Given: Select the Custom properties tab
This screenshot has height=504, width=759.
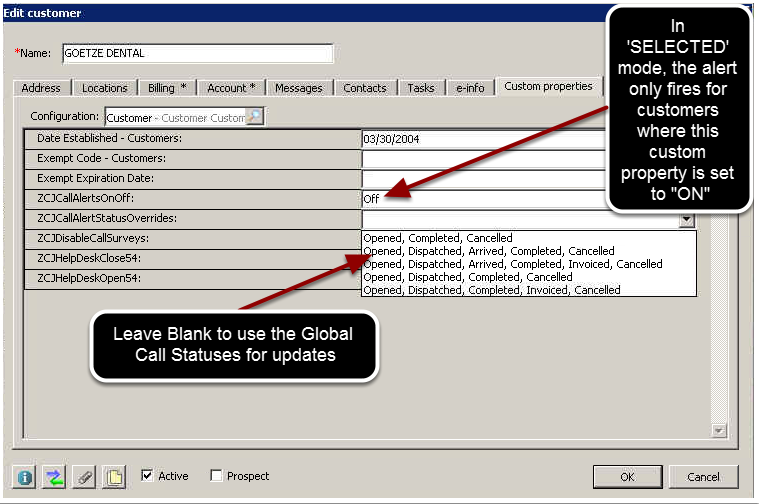Looking at the screenshot, I should tap(548, 86).
